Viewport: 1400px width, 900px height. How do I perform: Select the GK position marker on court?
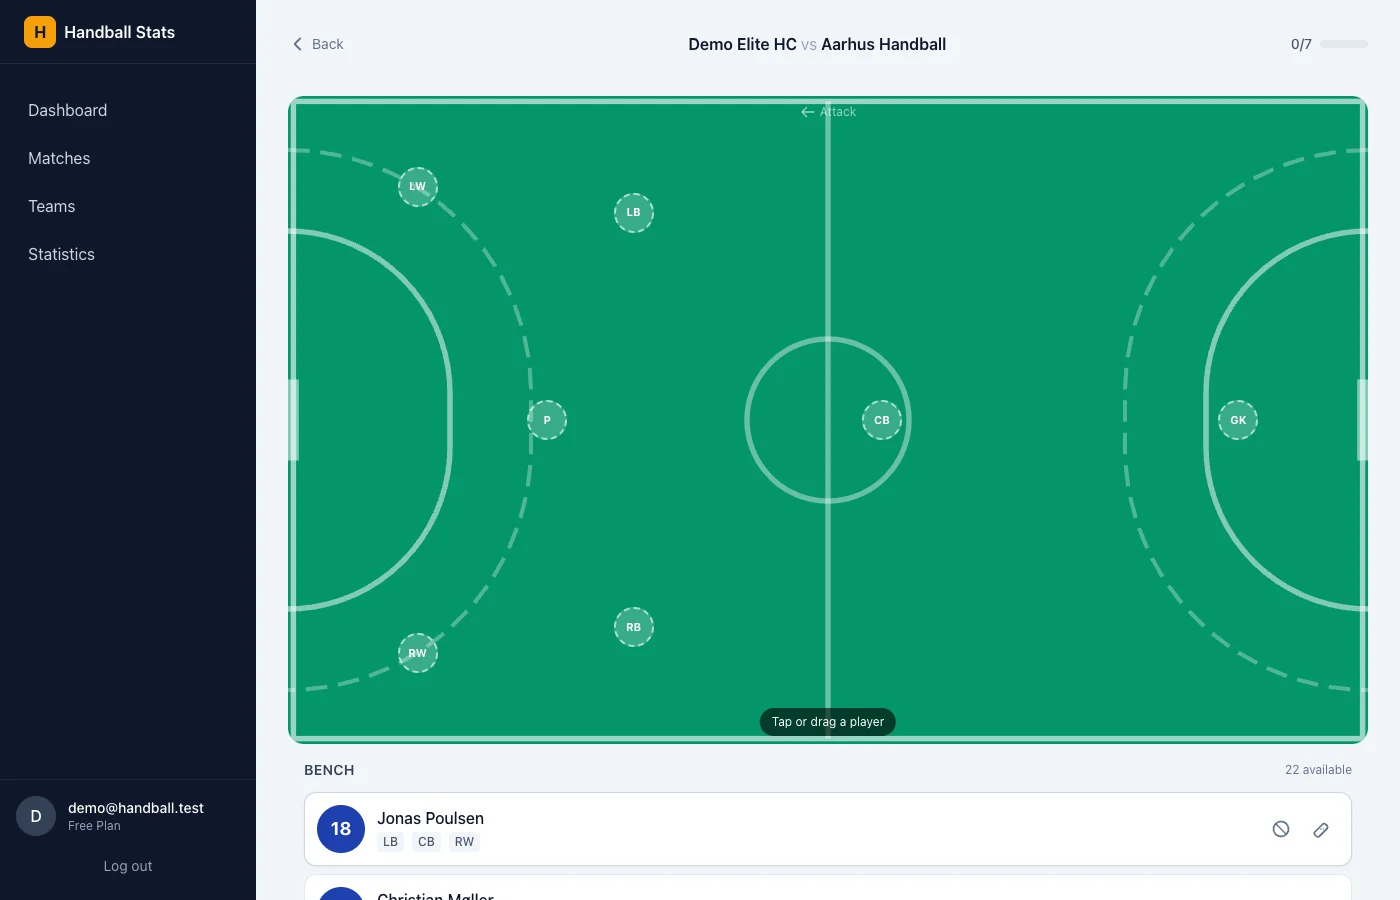point(1238,420)
